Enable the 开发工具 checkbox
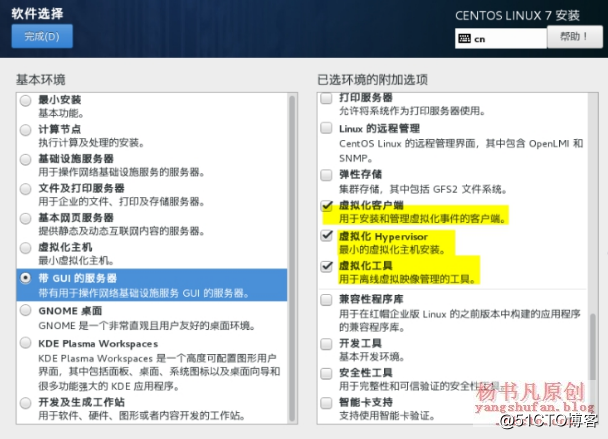Screen dimensions: 608x439 [326, 344]
